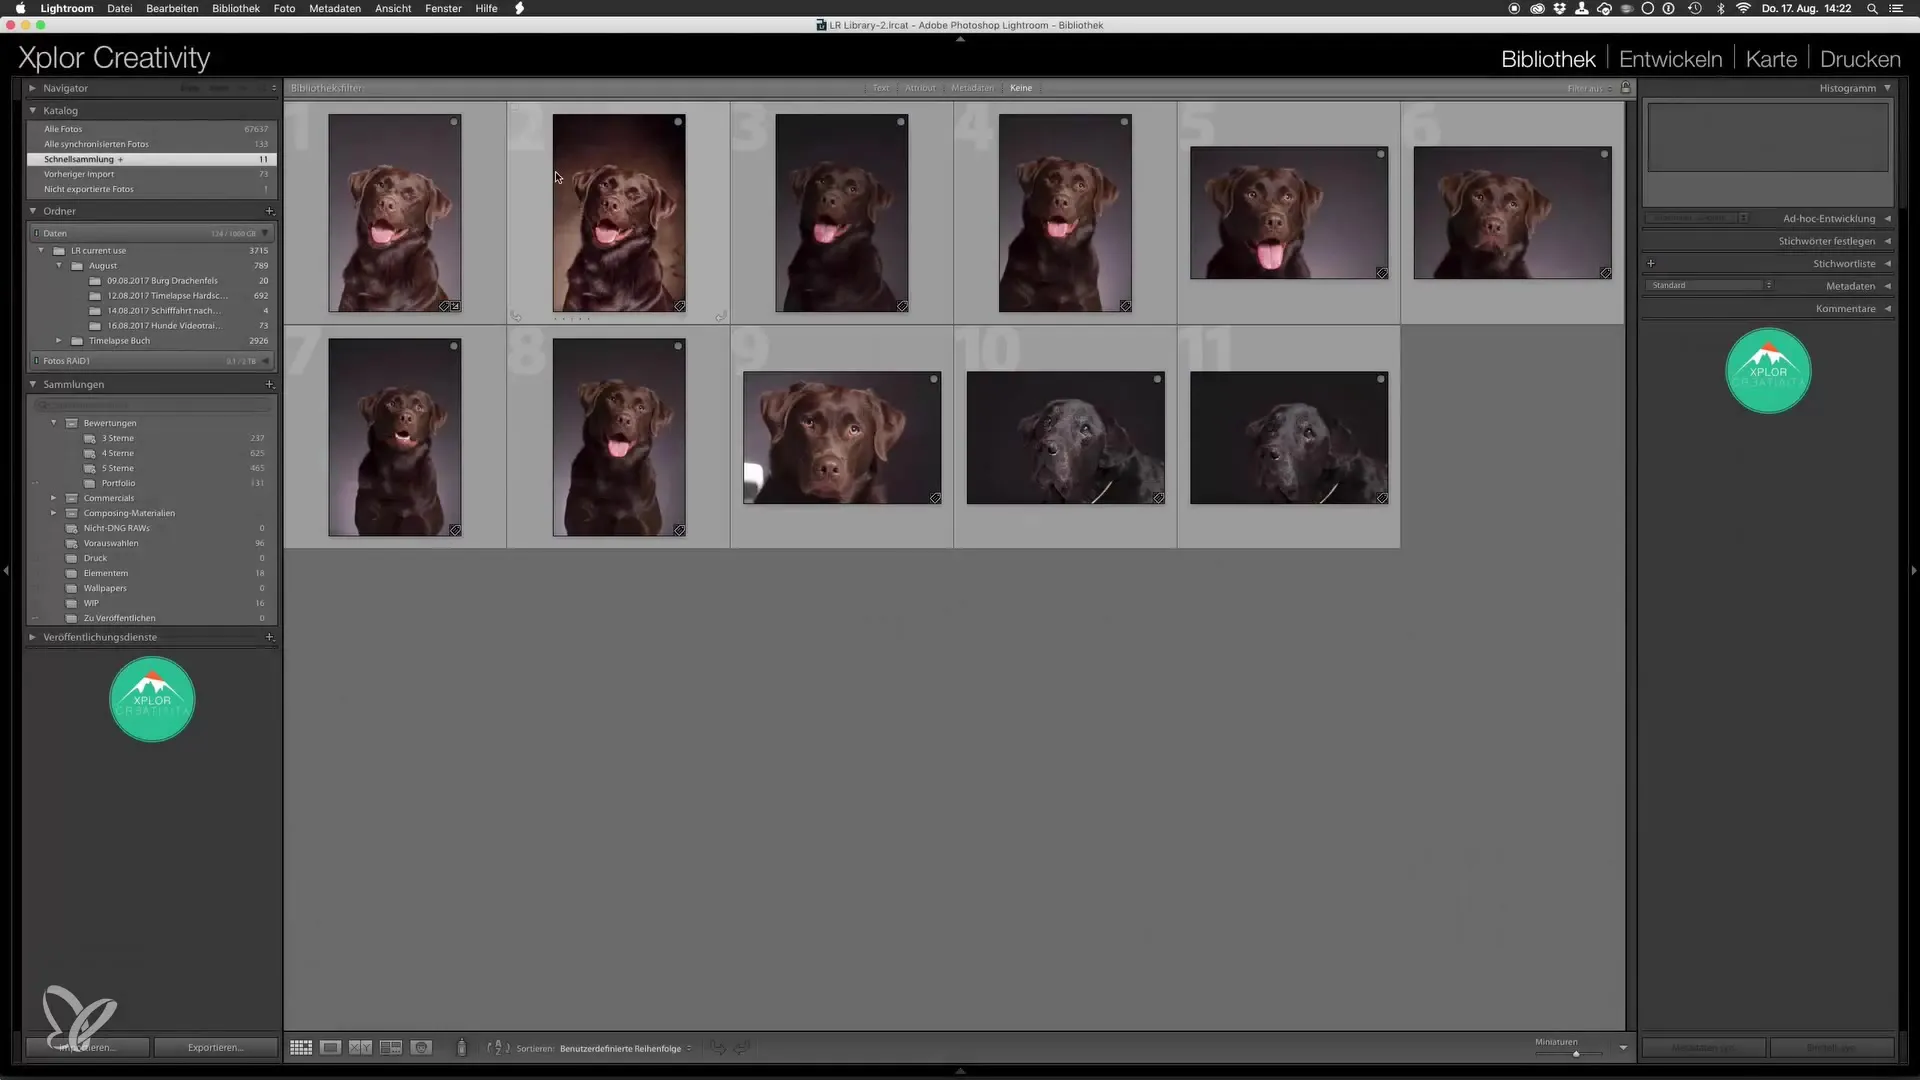Open 09.08.2017 Burg Drachenfels folder

coord(162,281)
